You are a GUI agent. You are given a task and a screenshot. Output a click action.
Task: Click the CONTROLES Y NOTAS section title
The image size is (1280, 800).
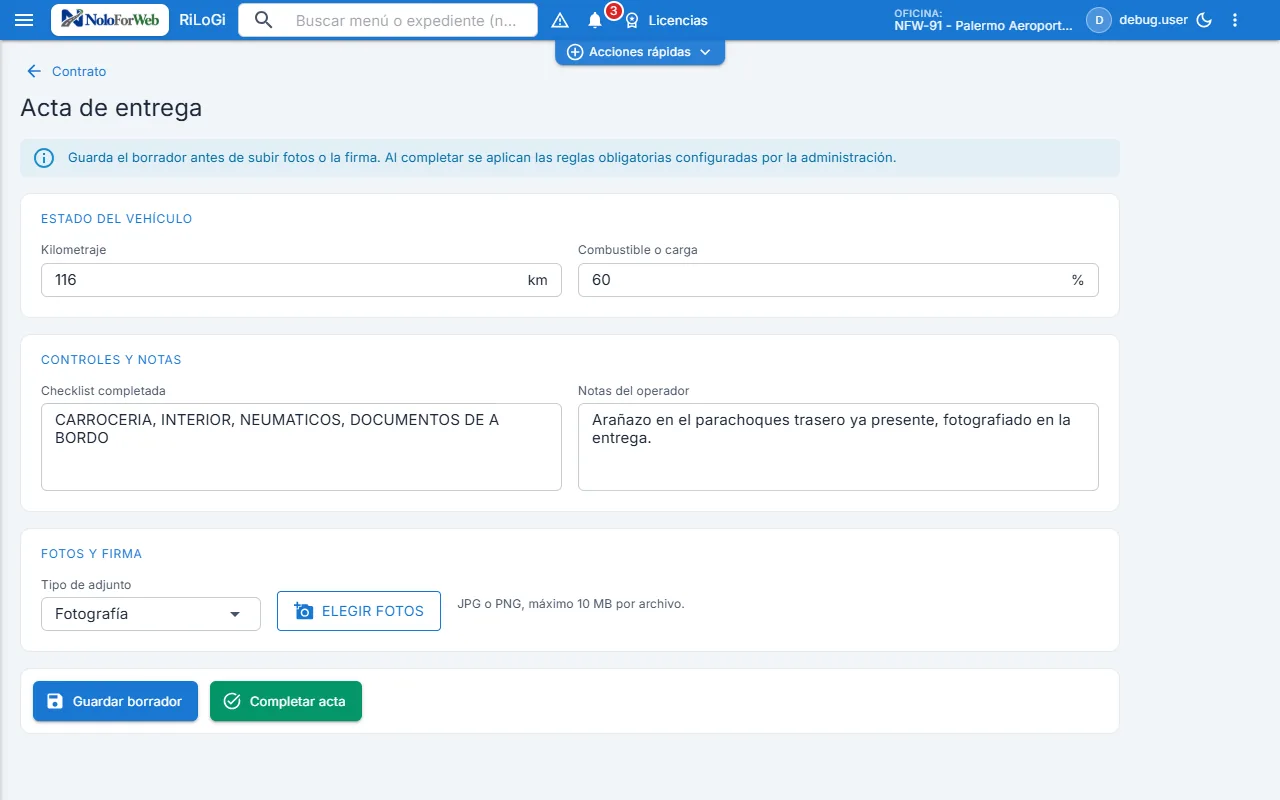coord(111,360)
